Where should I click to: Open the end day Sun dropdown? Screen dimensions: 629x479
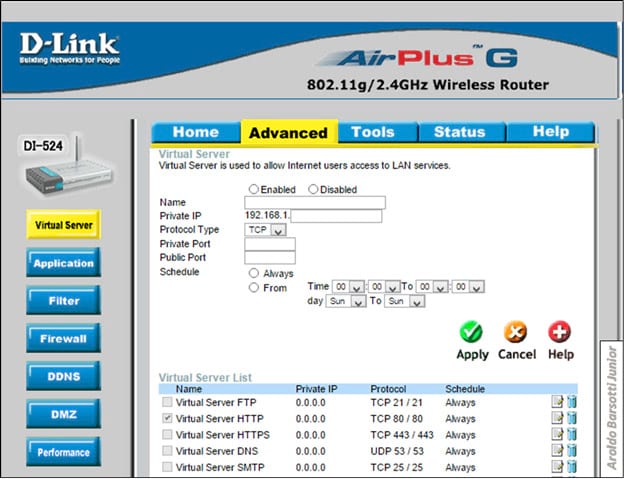click(x=404, y=301)
